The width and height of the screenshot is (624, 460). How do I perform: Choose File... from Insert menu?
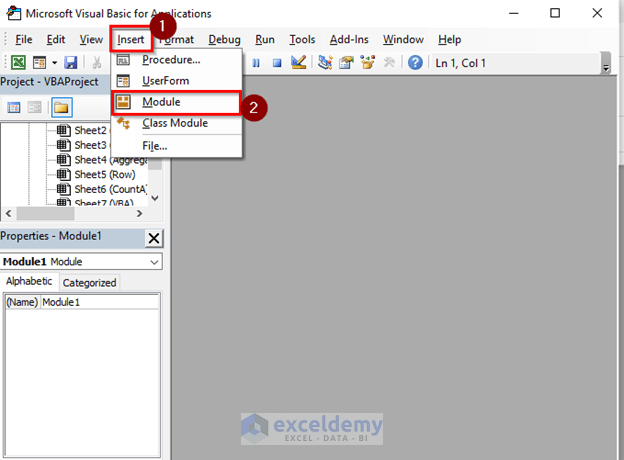click(177, 146)
